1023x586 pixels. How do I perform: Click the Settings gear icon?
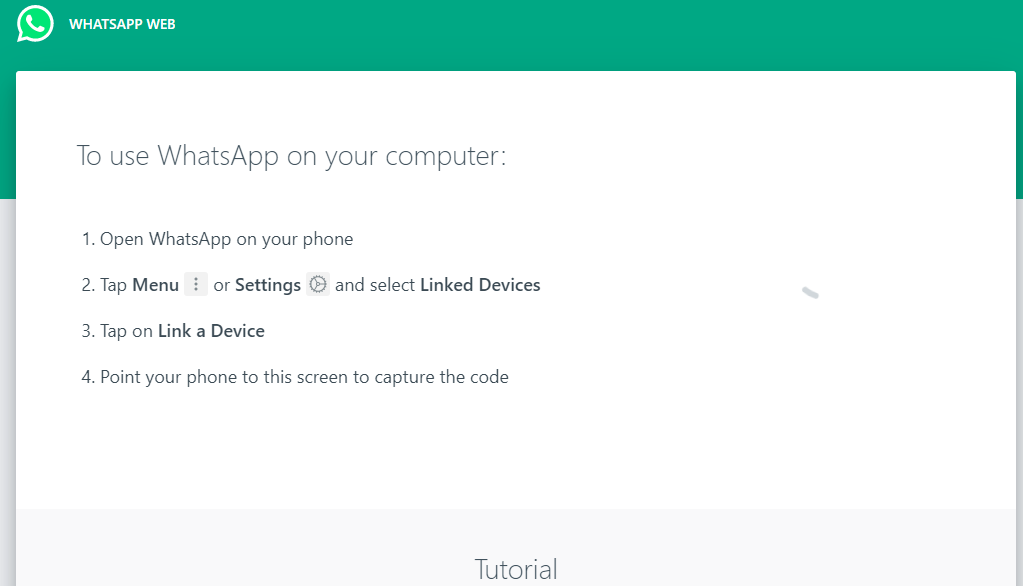click(x=318, y=285)
